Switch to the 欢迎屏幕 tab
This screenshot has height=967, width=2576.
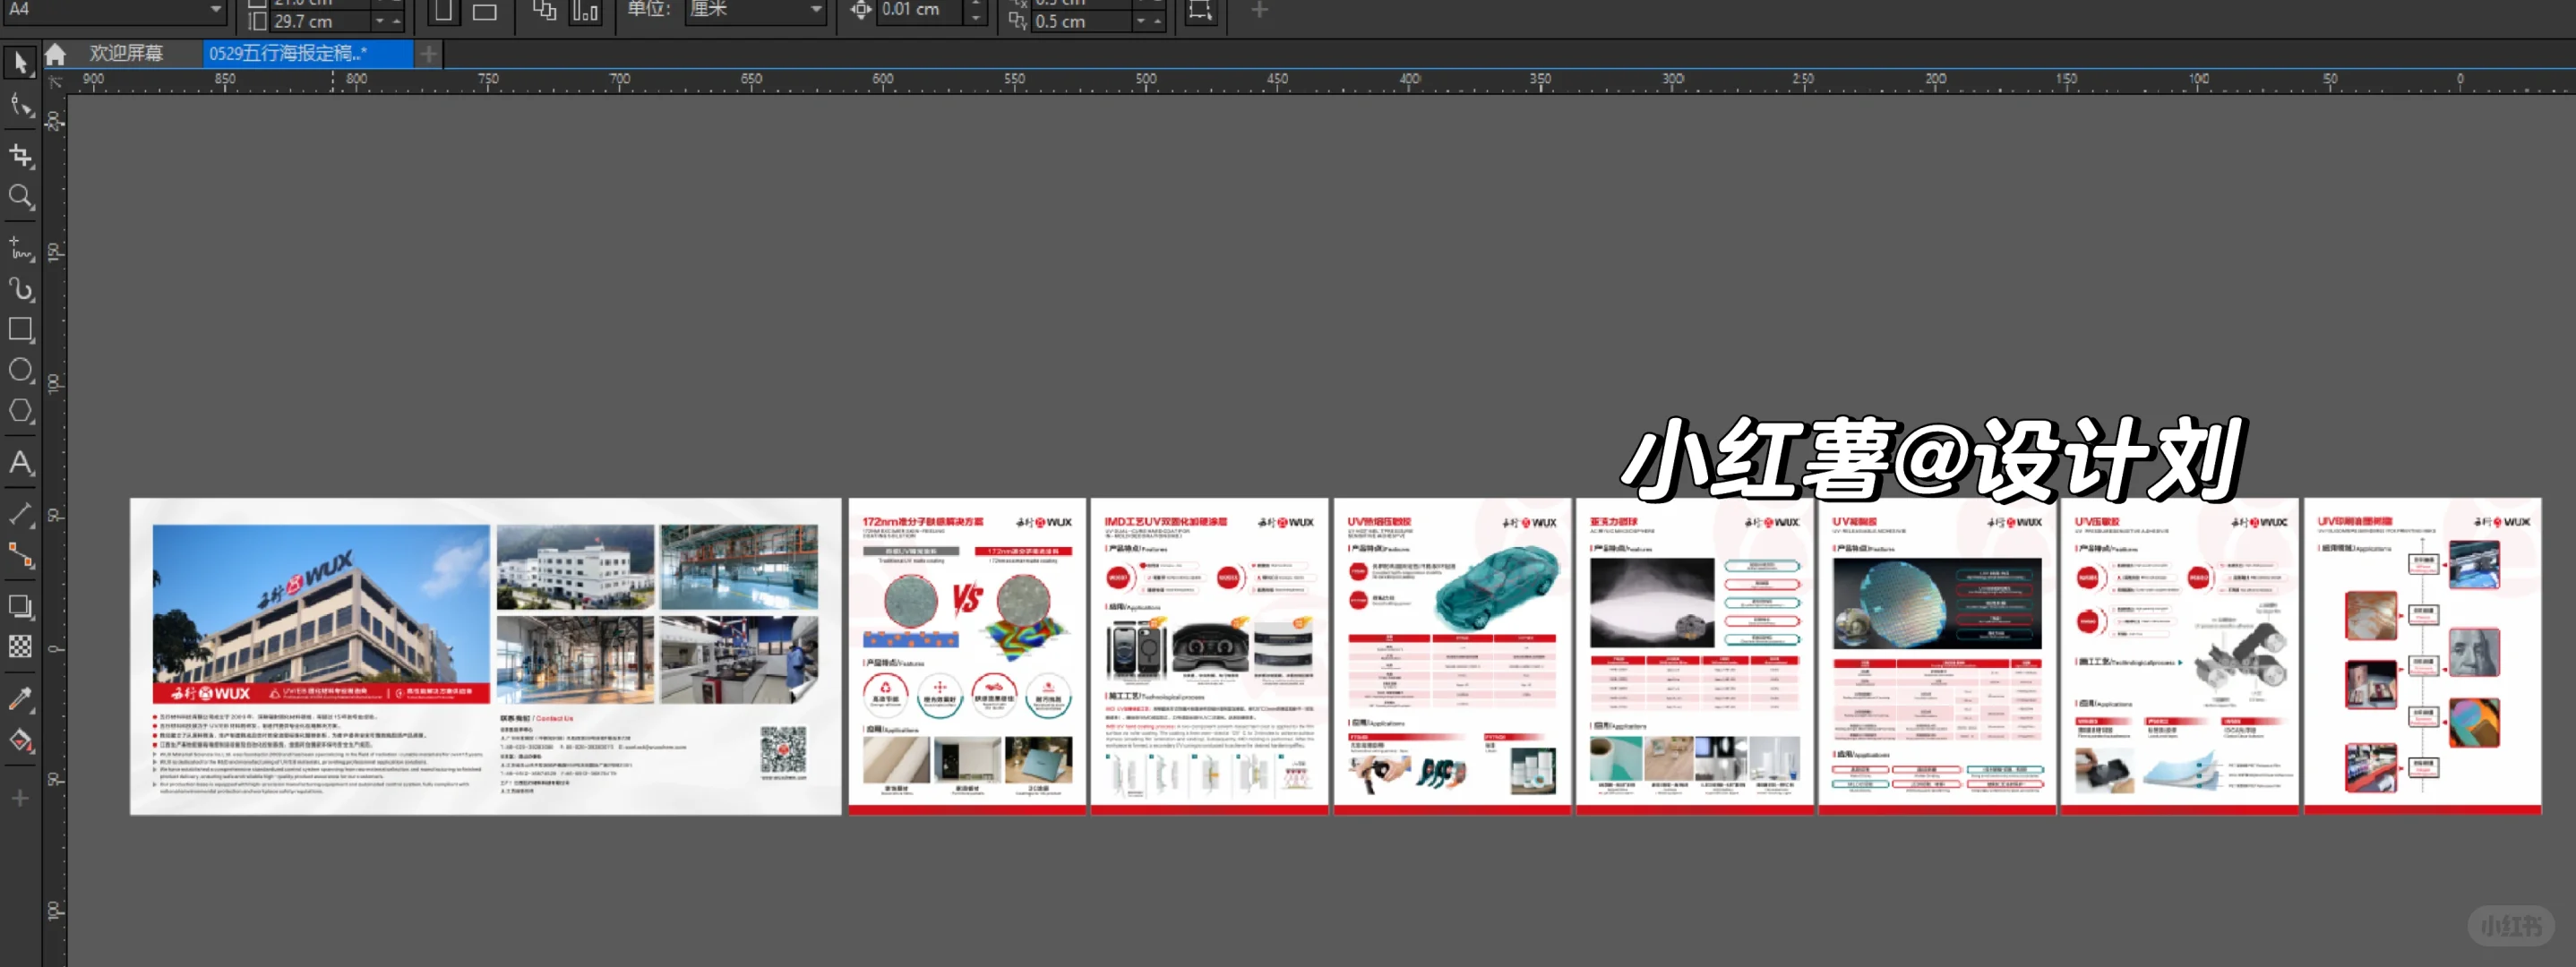[125, 54]
